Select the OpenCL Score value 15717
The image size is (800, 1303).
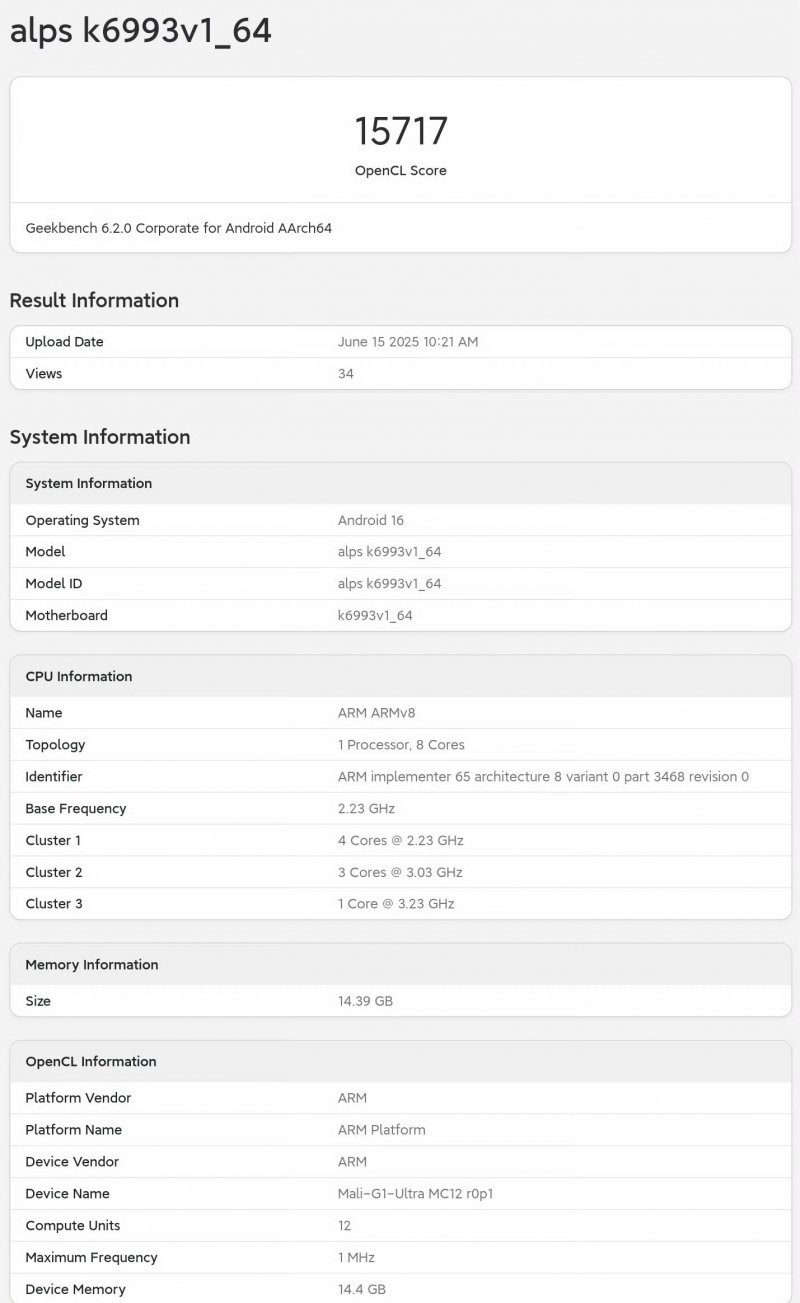400,129
